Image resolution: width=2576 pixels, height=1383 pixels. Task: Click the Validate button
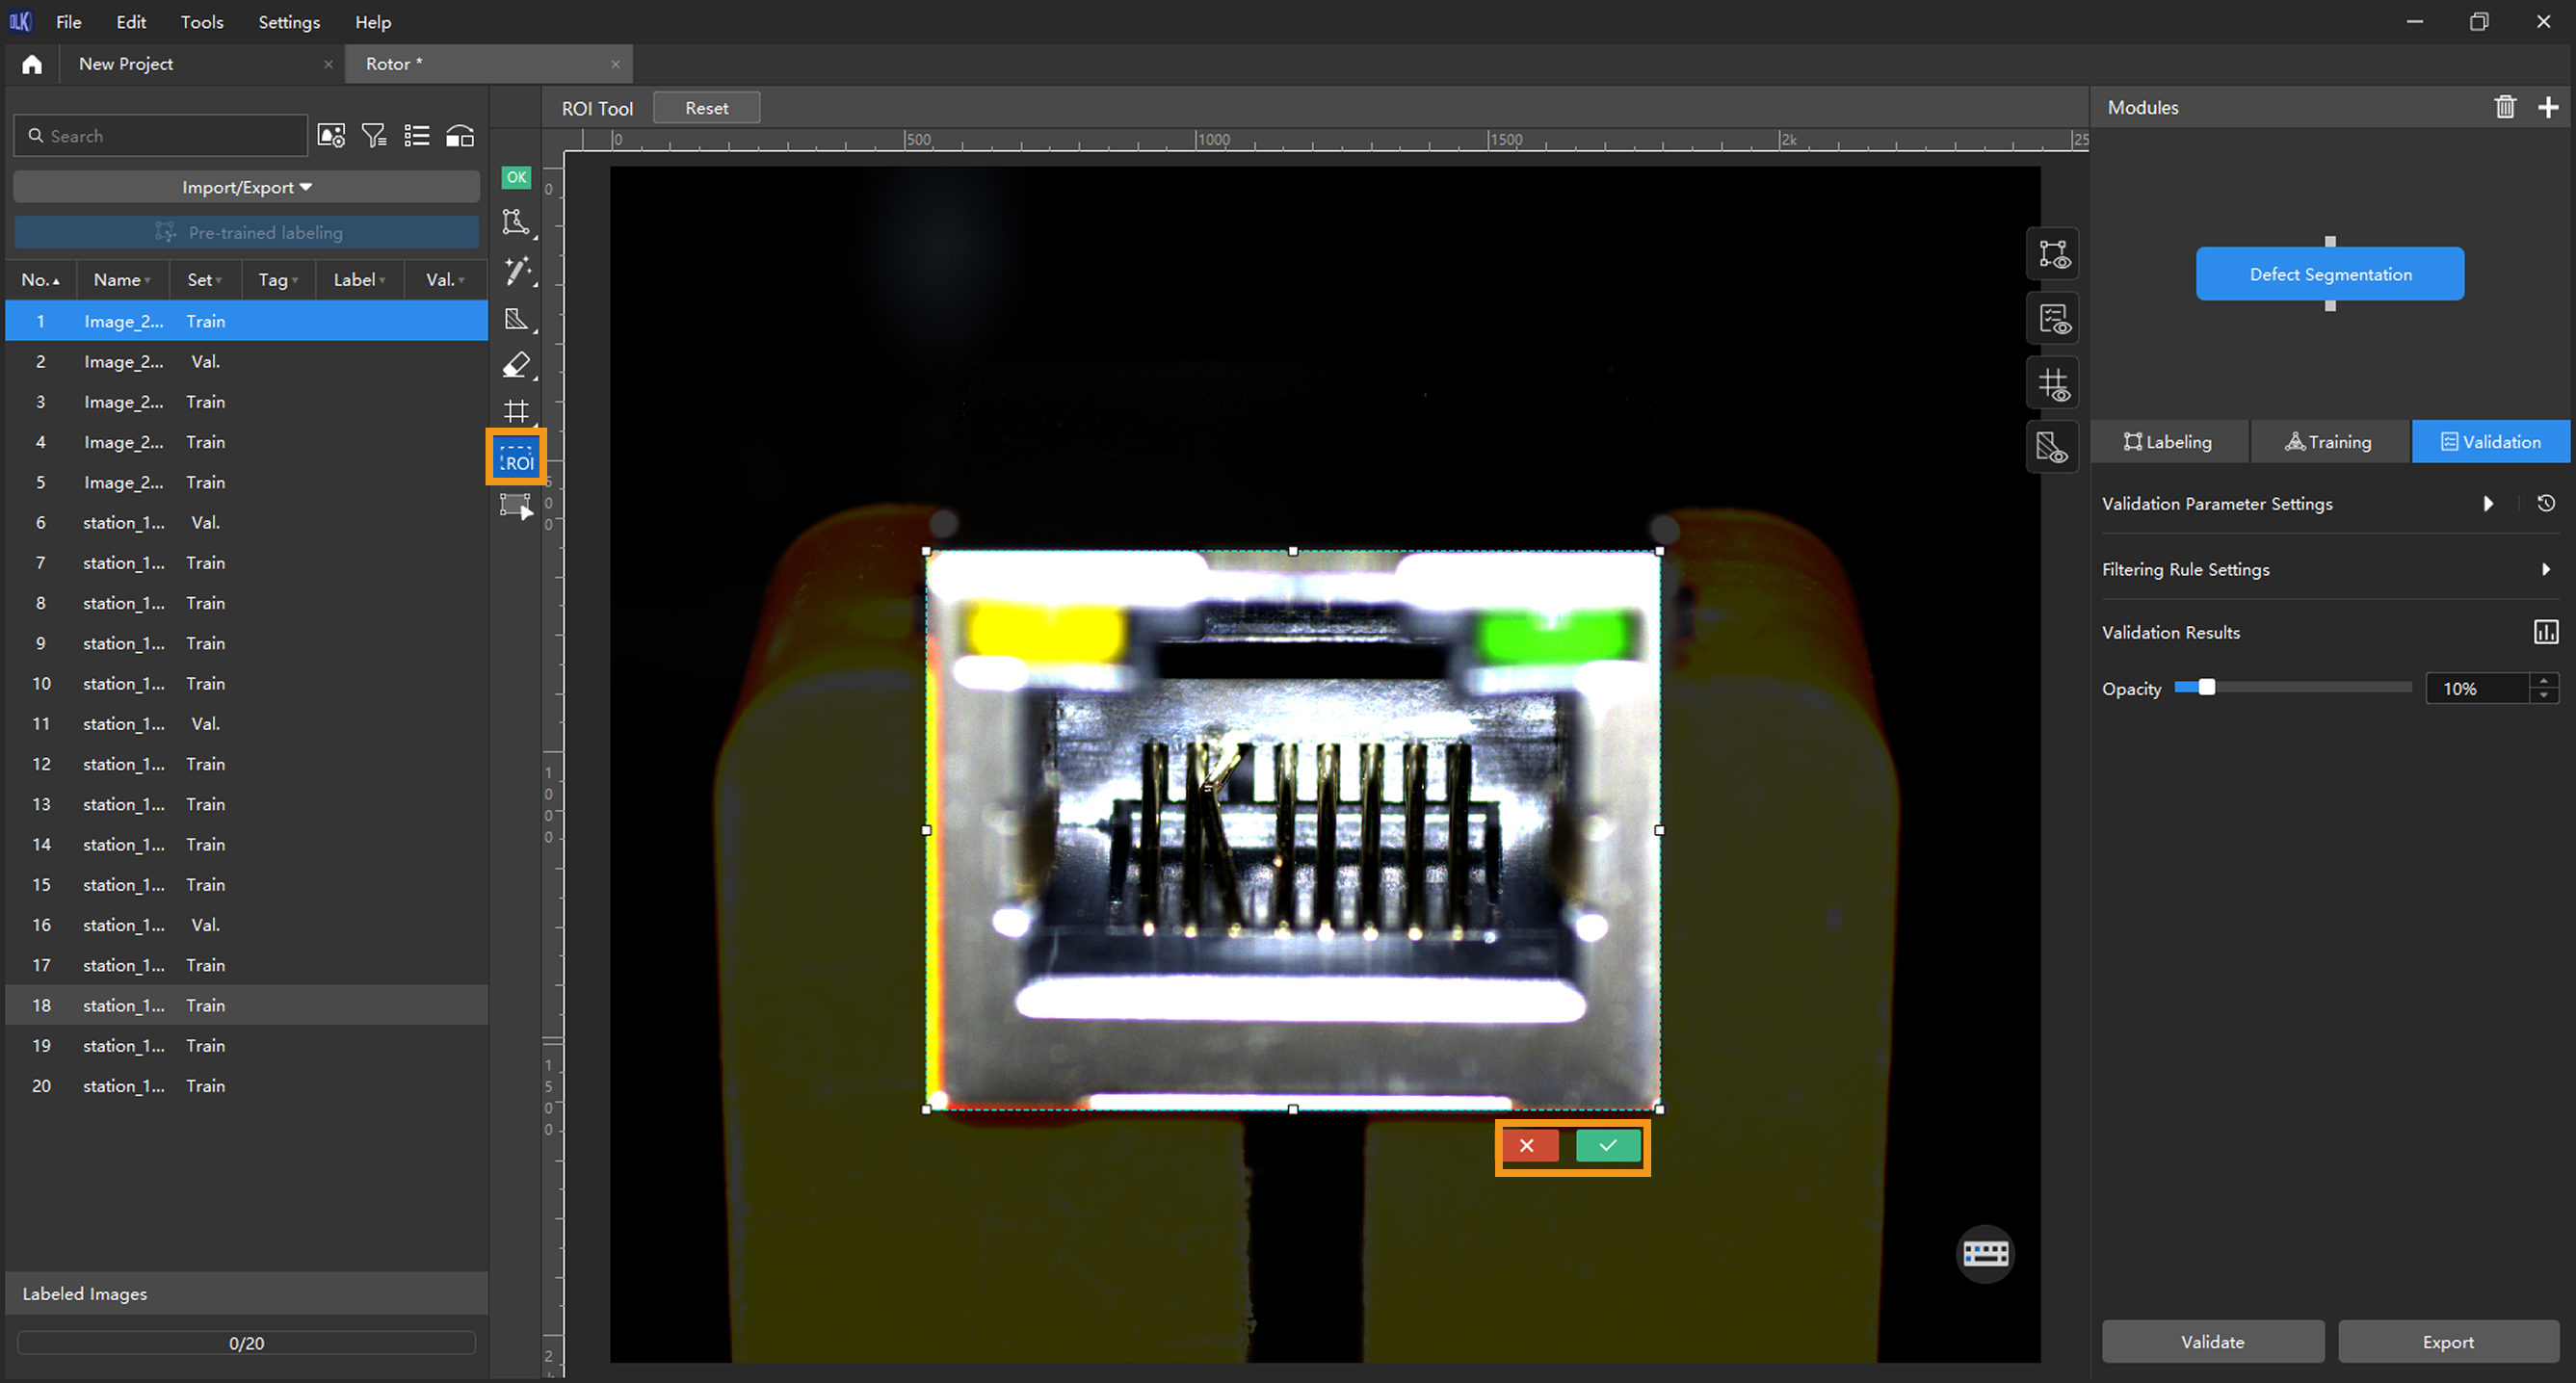[2212, 1342]
